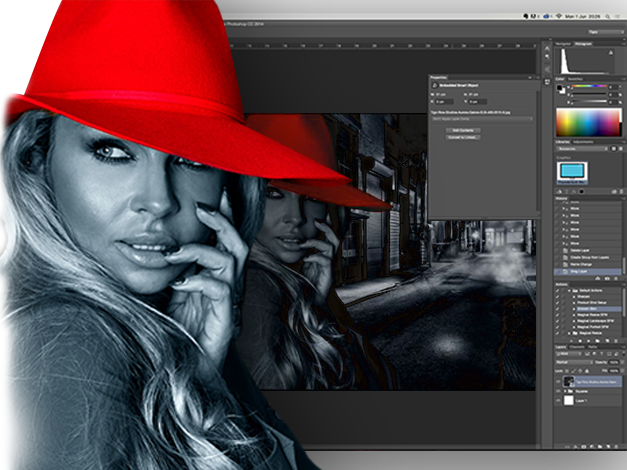Expand the Default Actions folder
627x470 pixels.
point(568,290)
